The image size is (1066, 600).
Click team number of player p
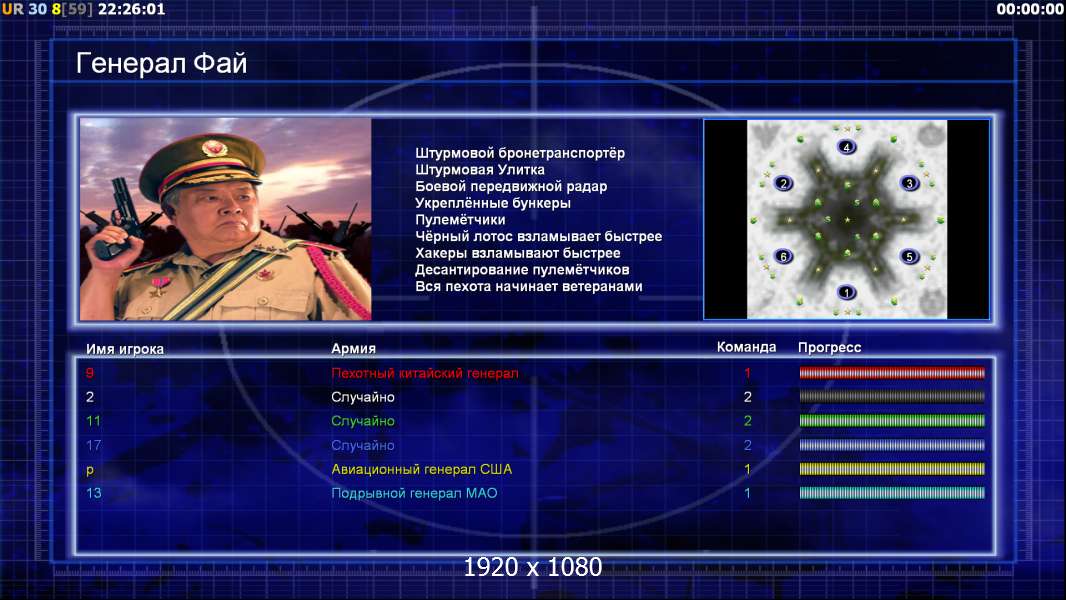click(x=747, y=470)
